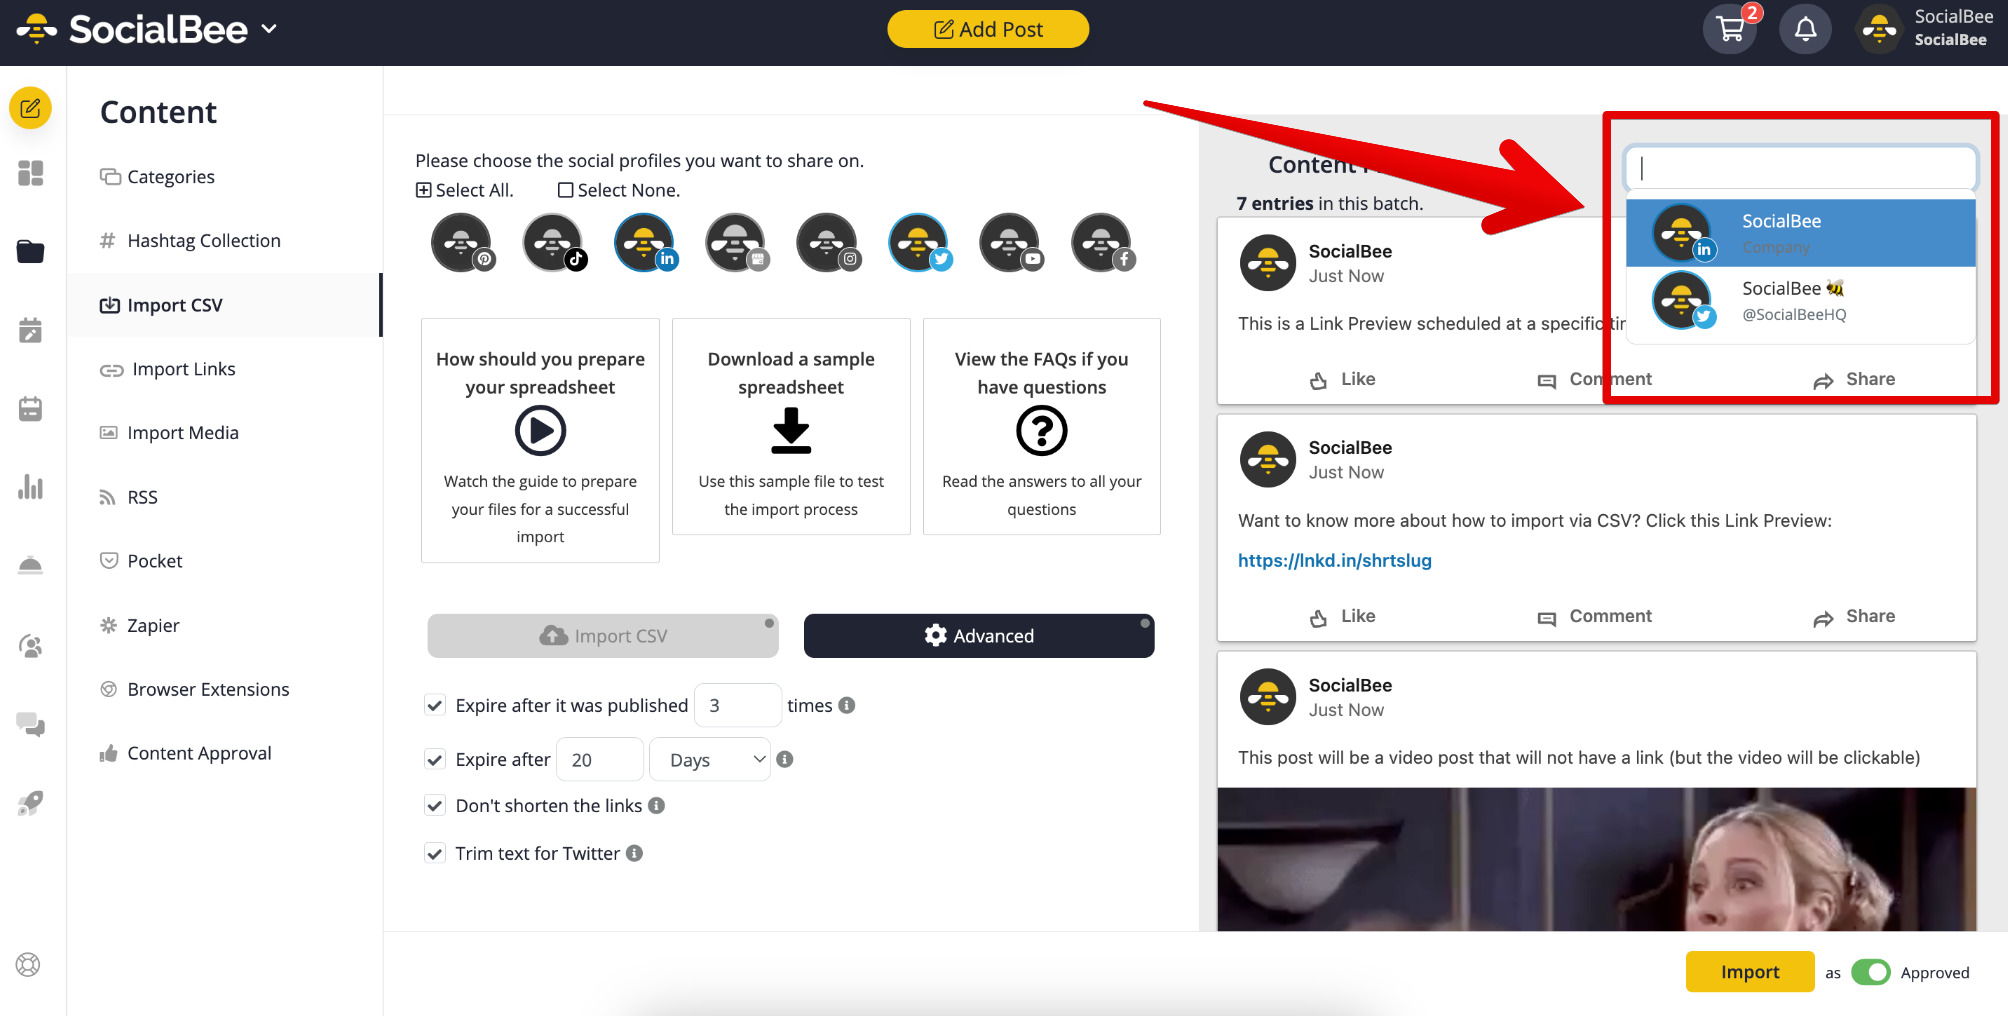Open the Days unit dropdown
The width and height of the screenshot is (2008, 1016).
click(x=710, y=759)
